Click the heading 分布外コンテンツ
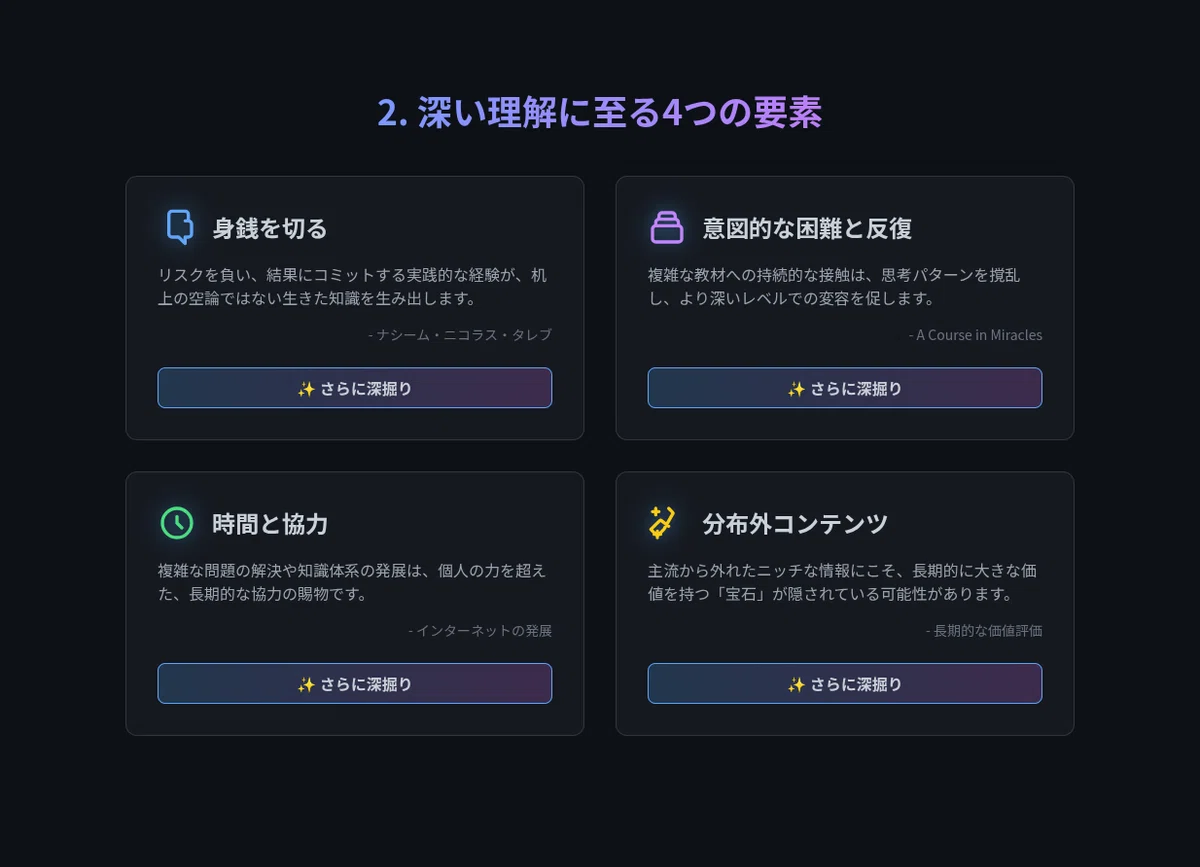The height and width of the screenshot is (867, 1200). point(795,524)
